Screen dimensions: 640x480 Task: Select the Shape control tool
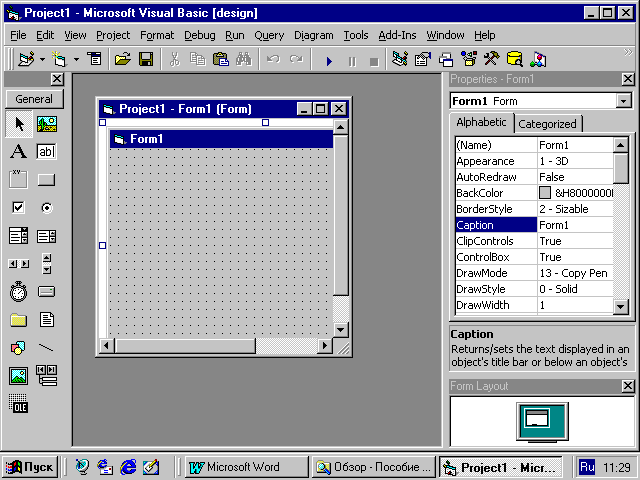point(19,348)
